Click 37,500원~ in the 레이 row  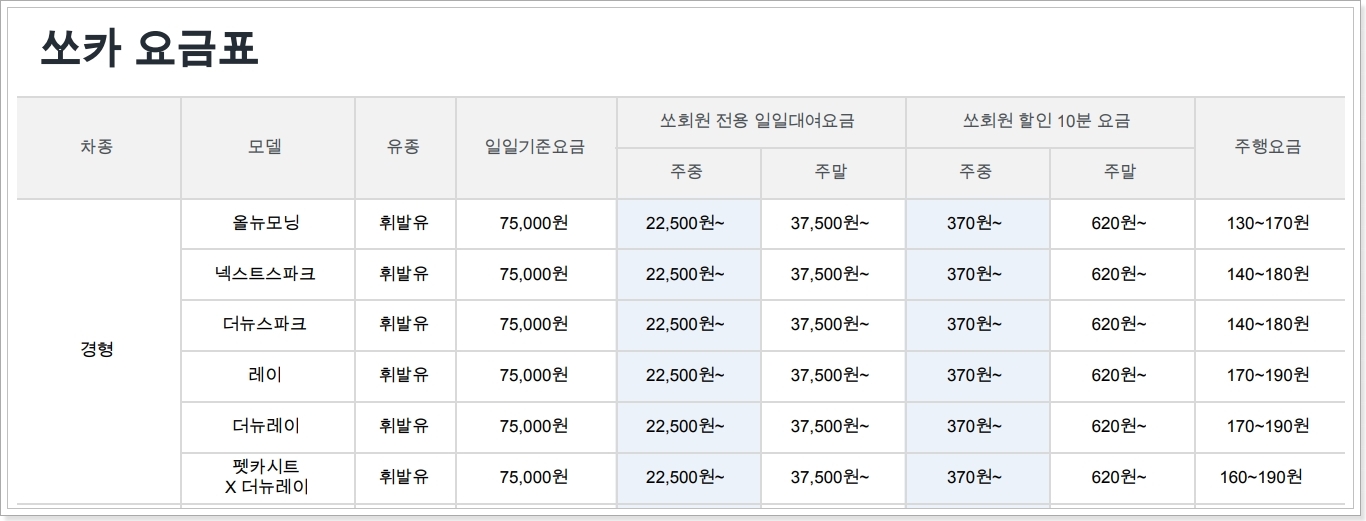(x=830, y=375)
